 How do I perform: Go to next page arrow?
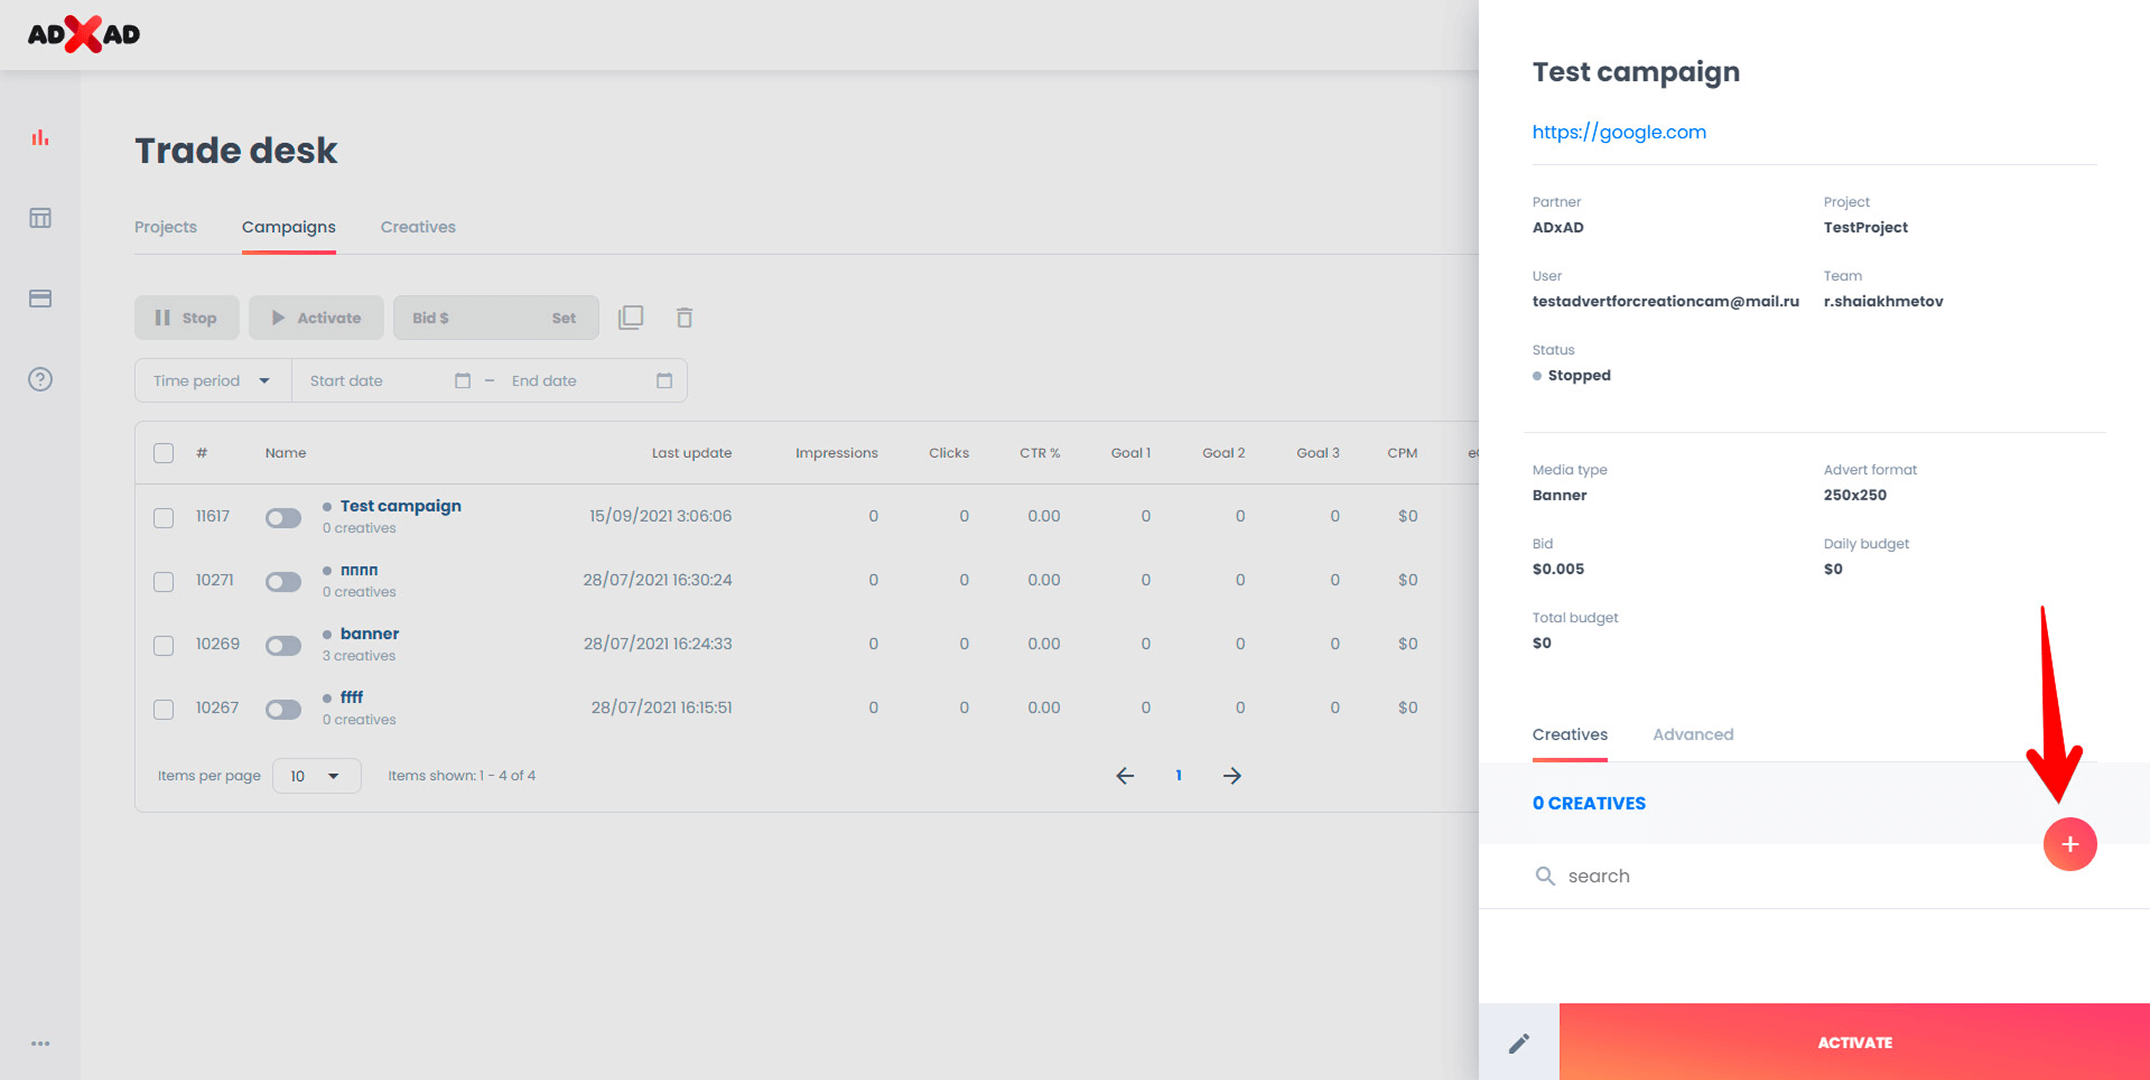click(1232, 776)
